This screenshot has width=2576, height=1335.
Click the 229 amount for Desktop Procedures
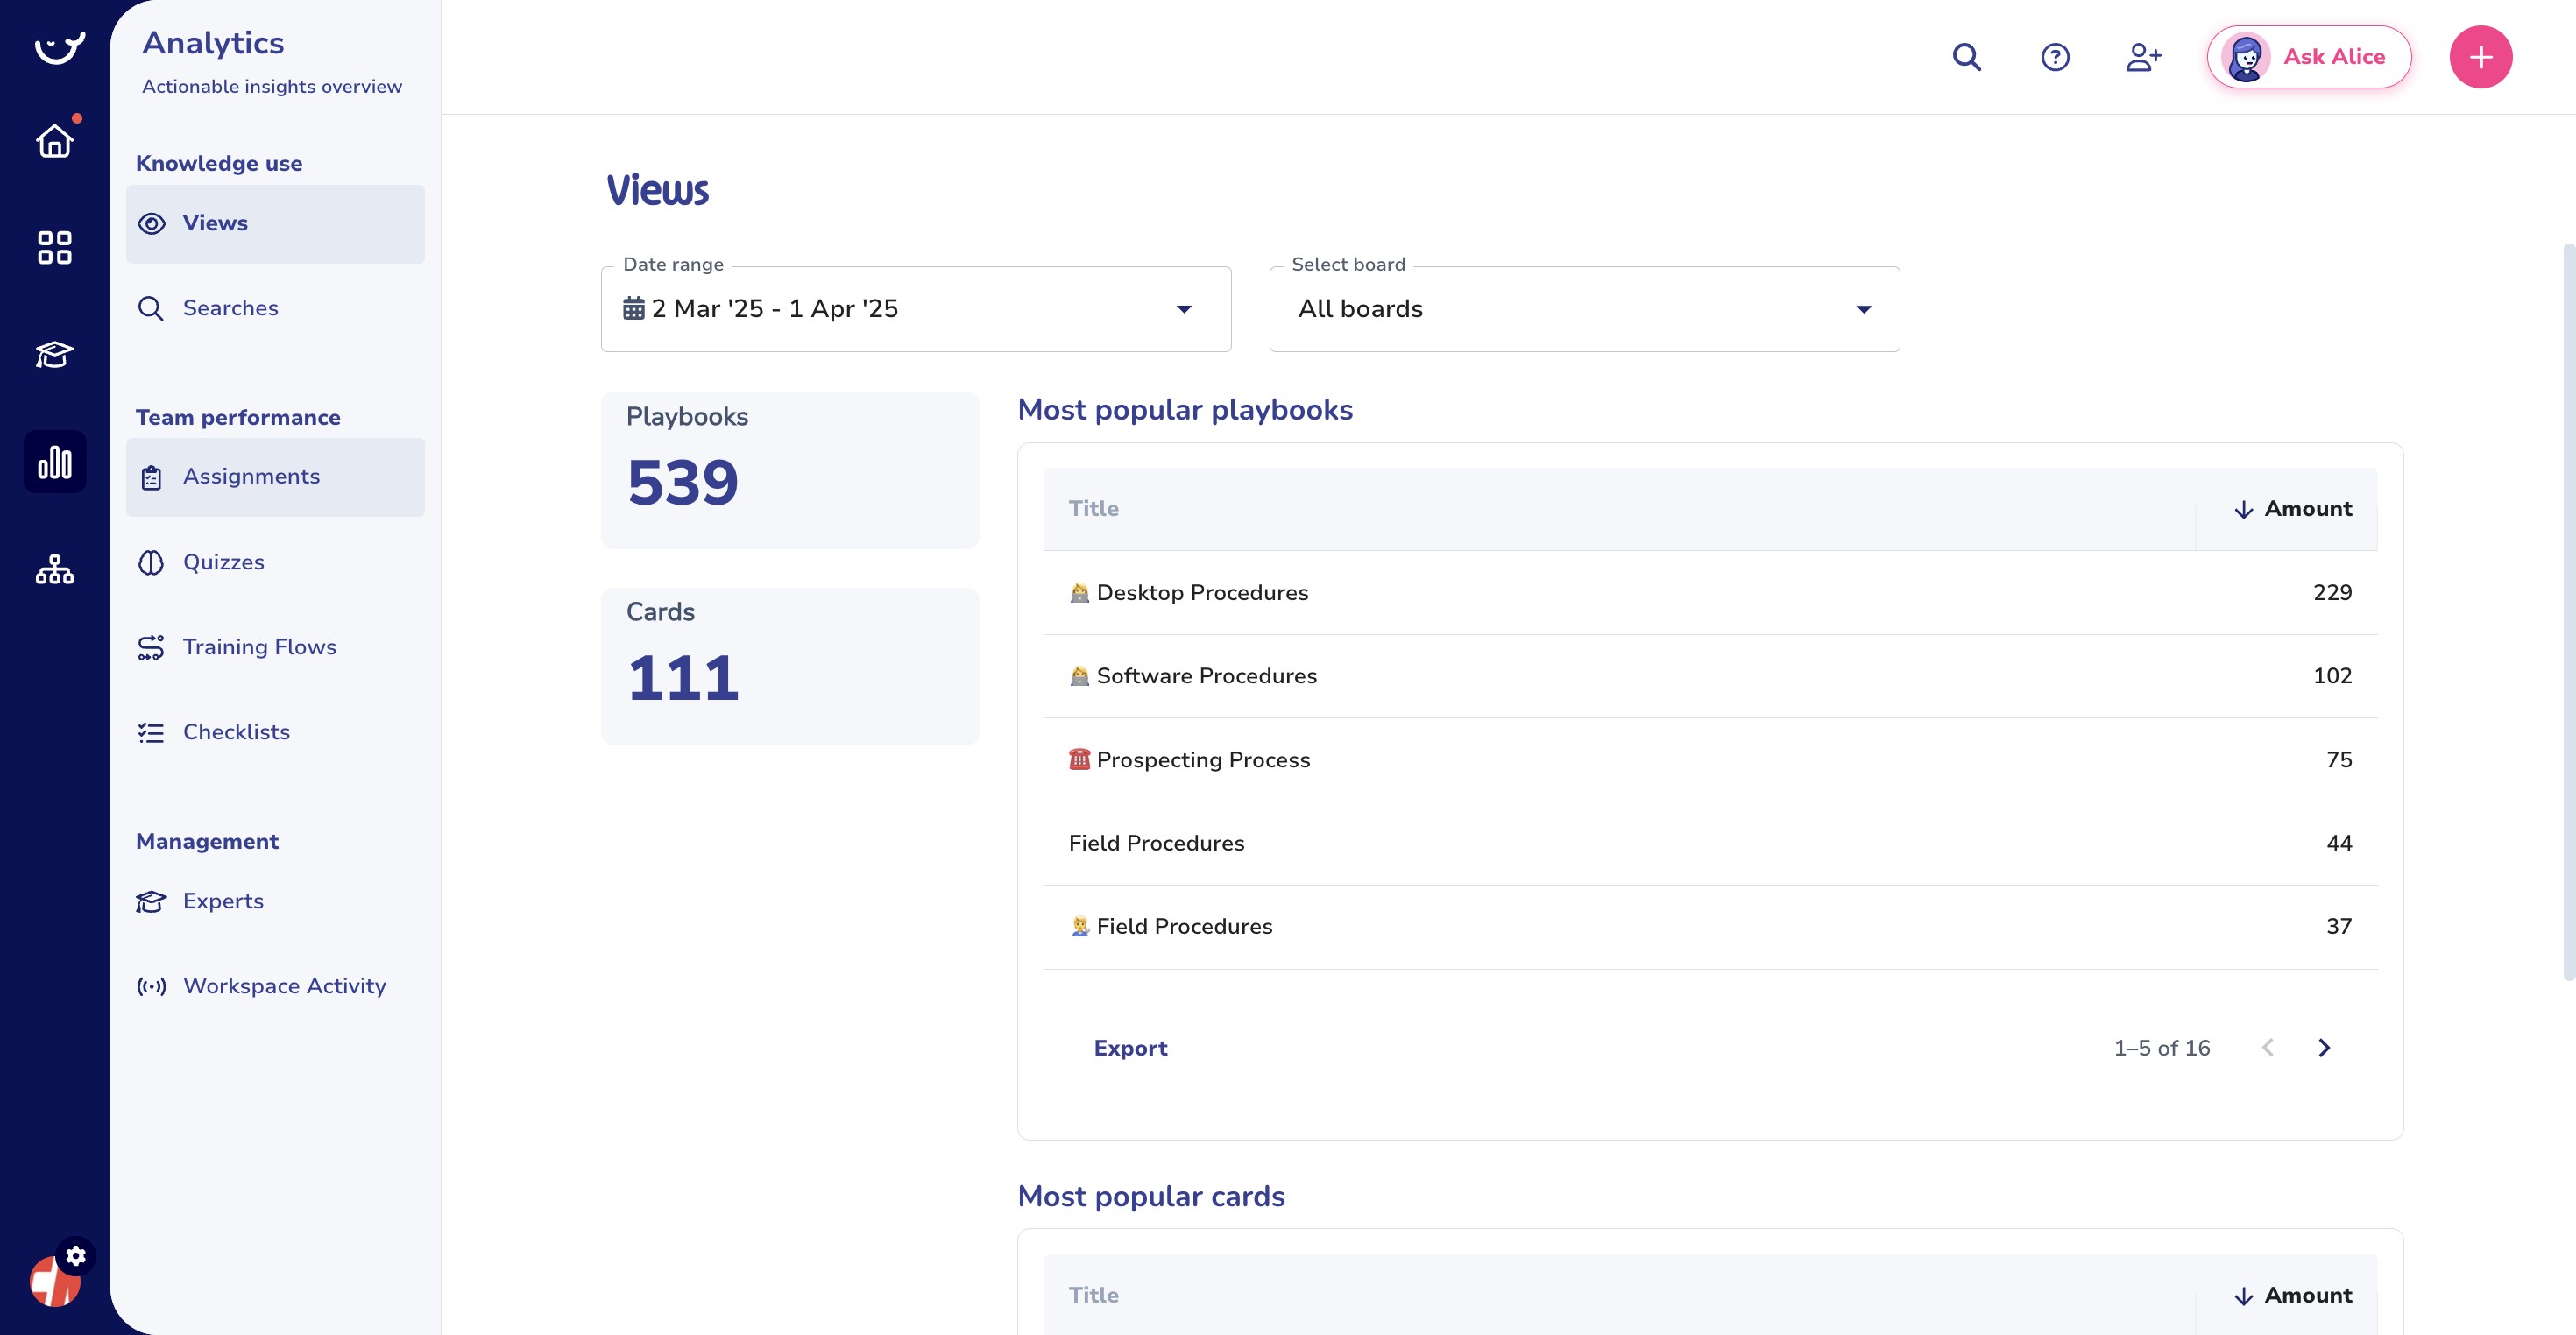[2332, 592]
